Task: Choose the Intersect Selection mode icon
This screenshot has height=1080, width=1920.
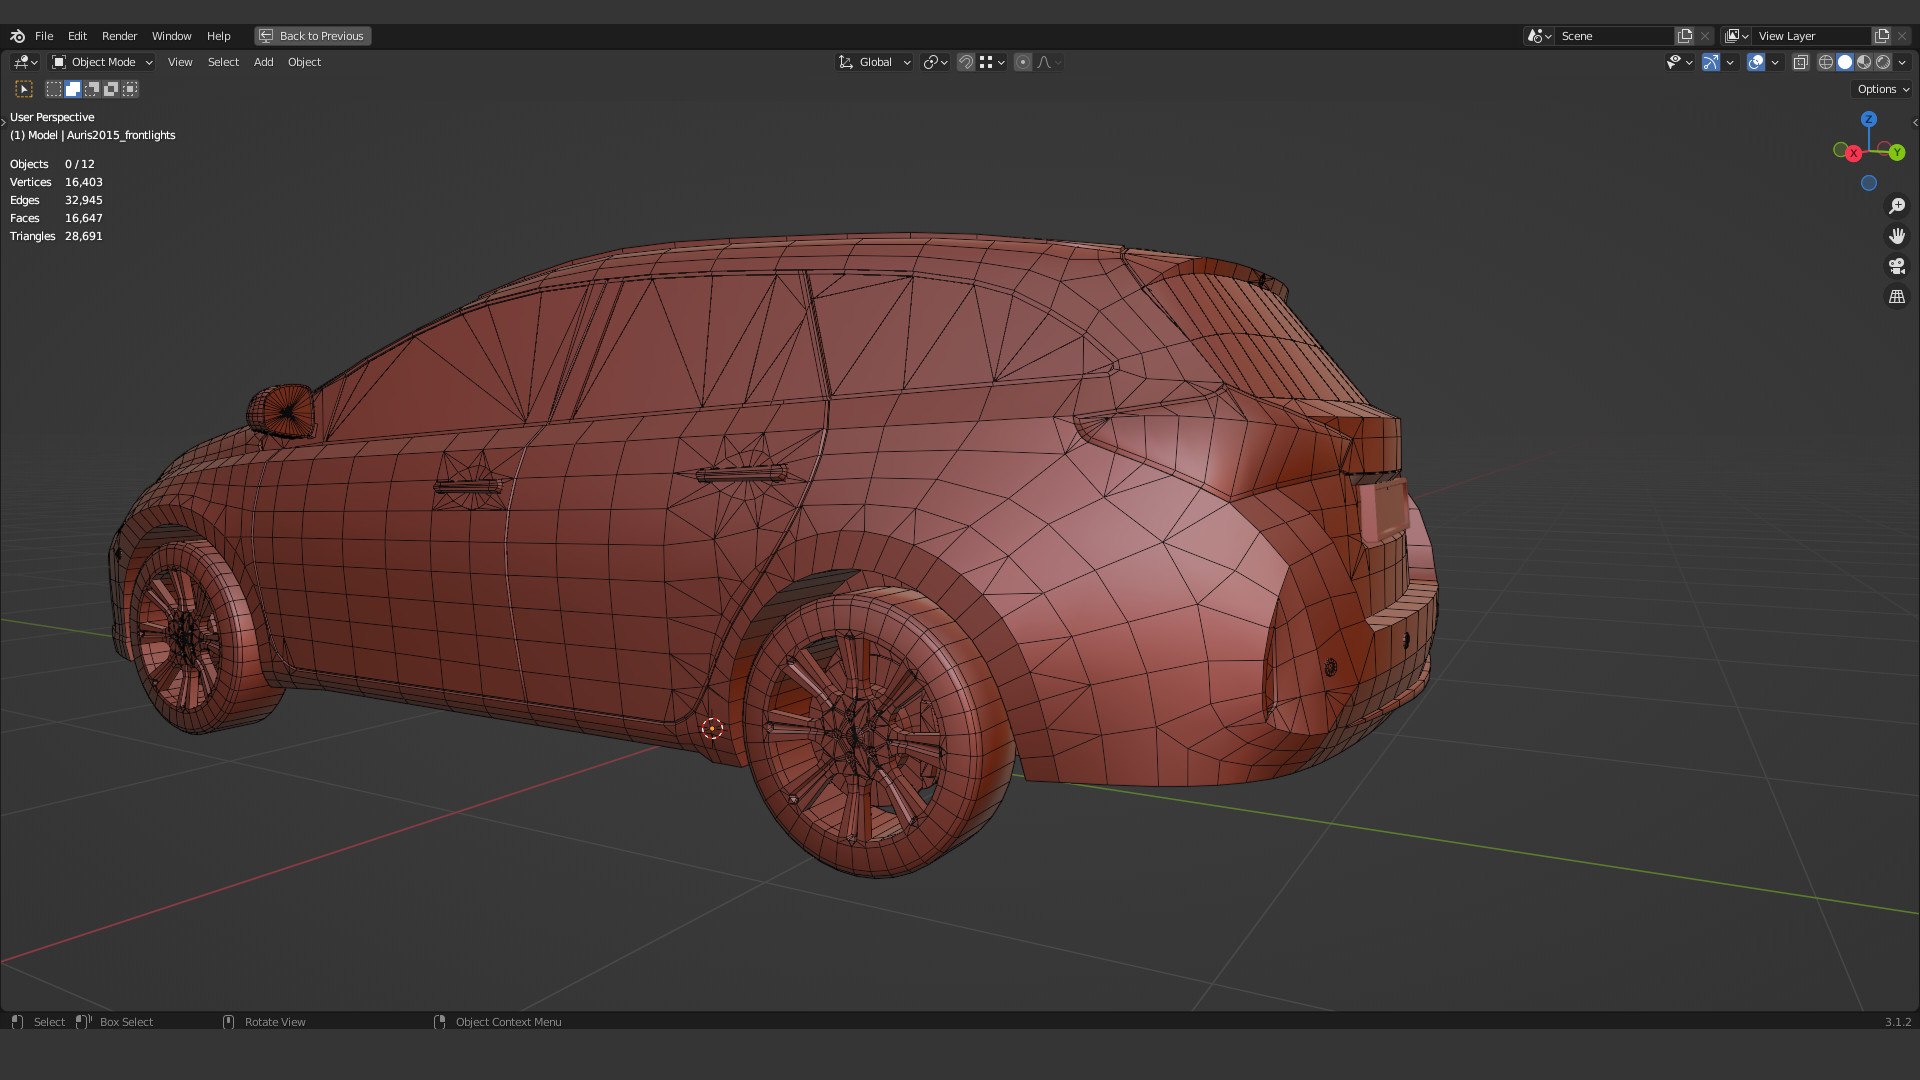Action: pyautogui.click(x=130, y=89)
